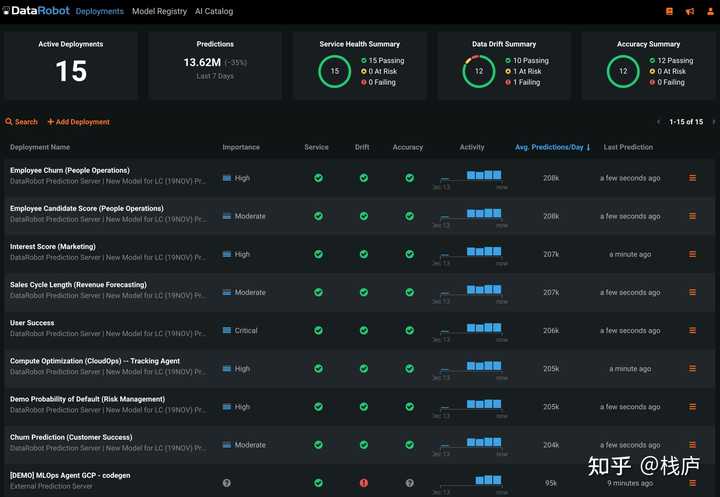Open Compute Optimization (CloudOps) Tracking Agent deployment
Image resolution: width=720 pixels, height=497 pixels.
95,361
